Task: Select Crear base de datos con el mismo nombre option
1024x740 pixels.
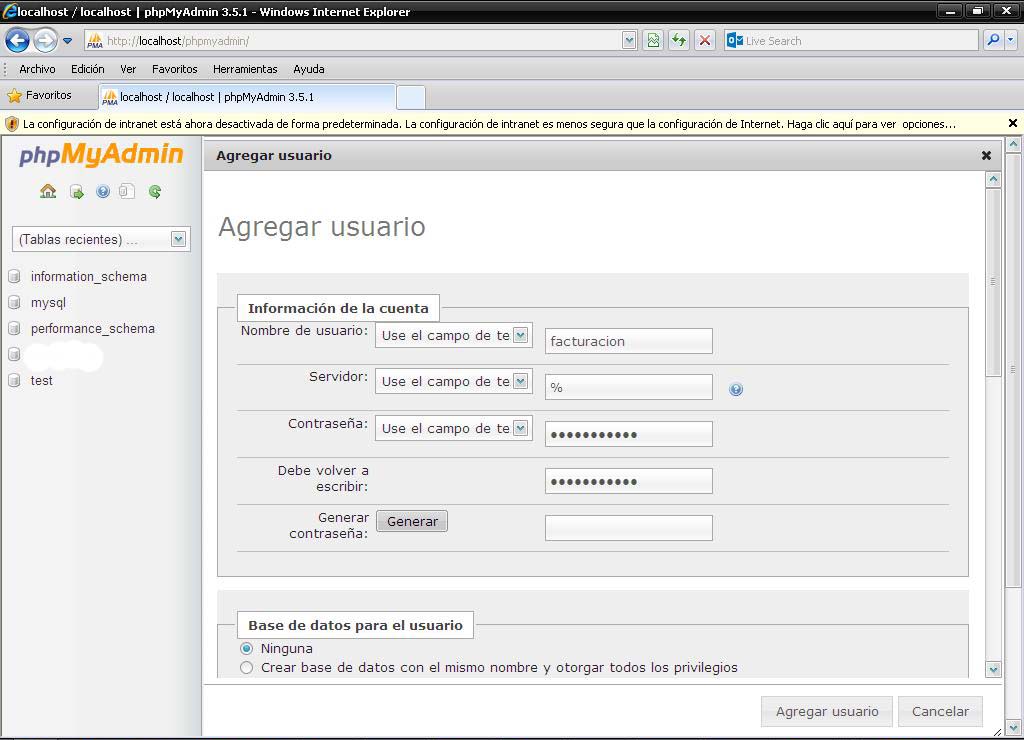Action: tap(246, 668)
